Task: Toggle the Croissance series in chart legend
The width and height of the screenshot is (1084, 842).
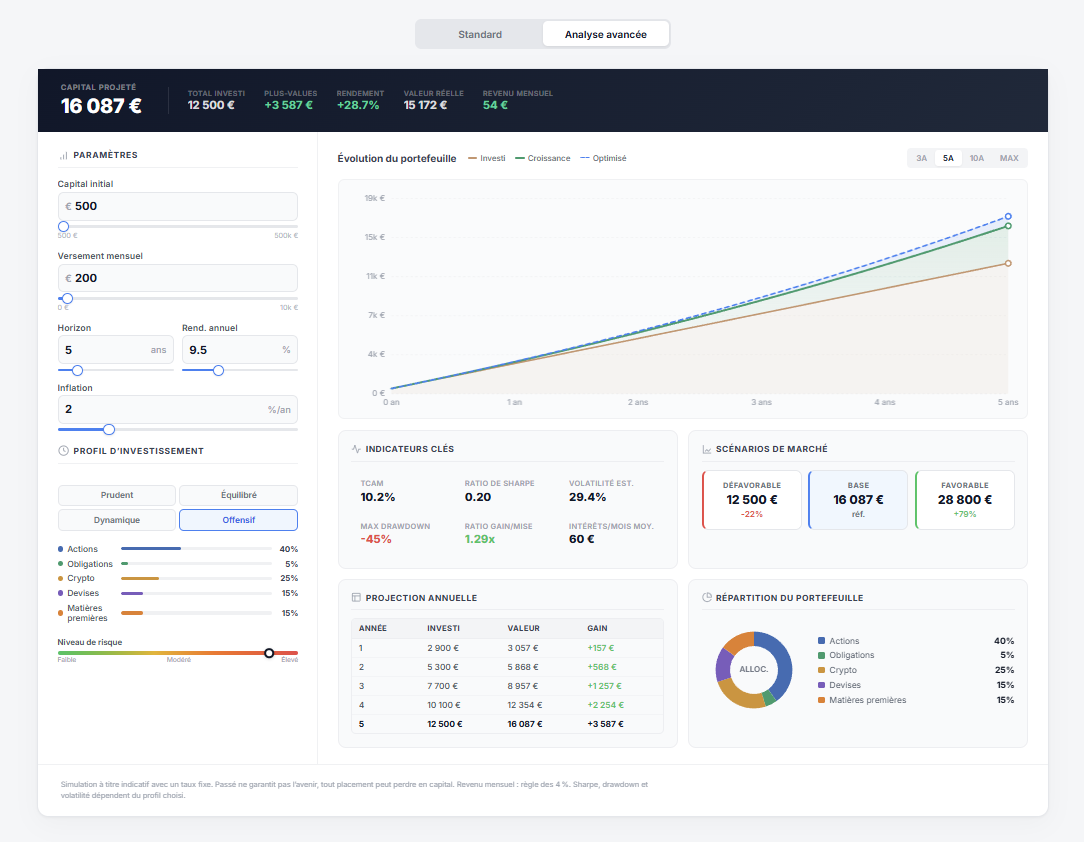Action: (x=541, y=158)
